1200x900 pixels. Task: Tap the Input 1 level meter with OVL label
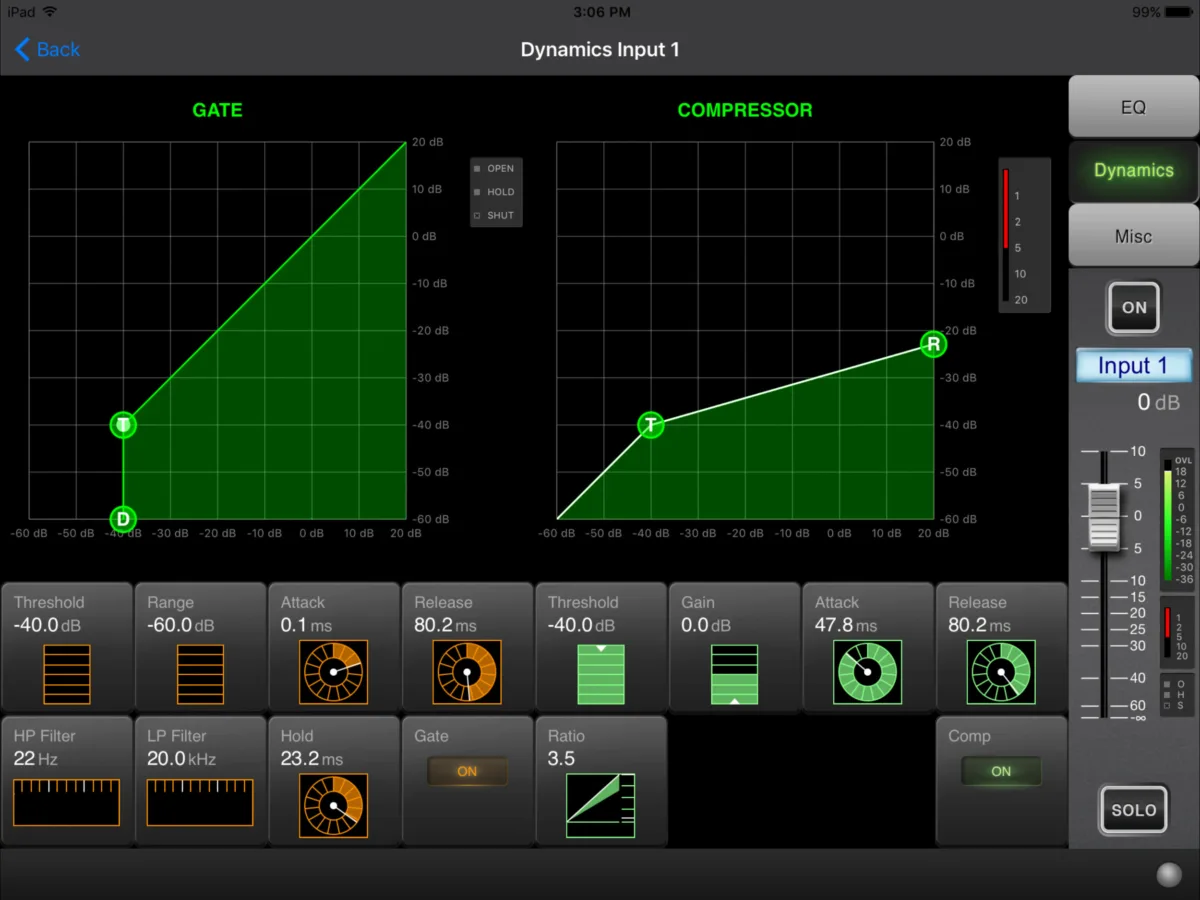pos(1177,519)
